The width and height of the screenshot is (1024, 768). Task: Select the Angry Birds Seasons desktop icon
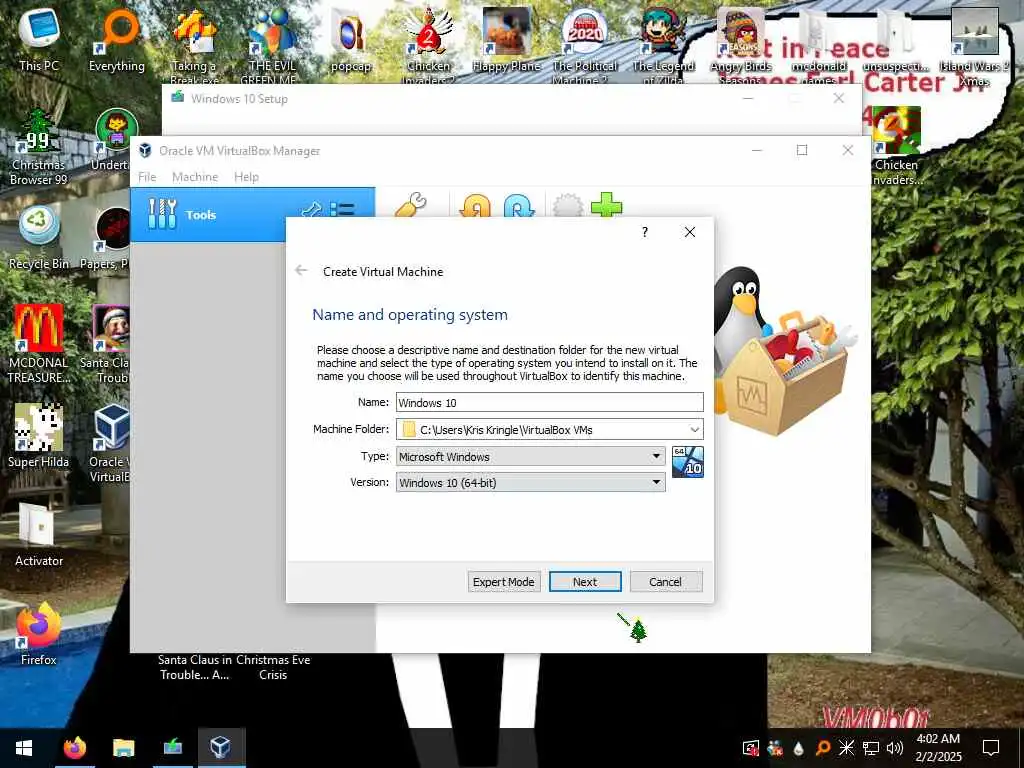[741, 46]
